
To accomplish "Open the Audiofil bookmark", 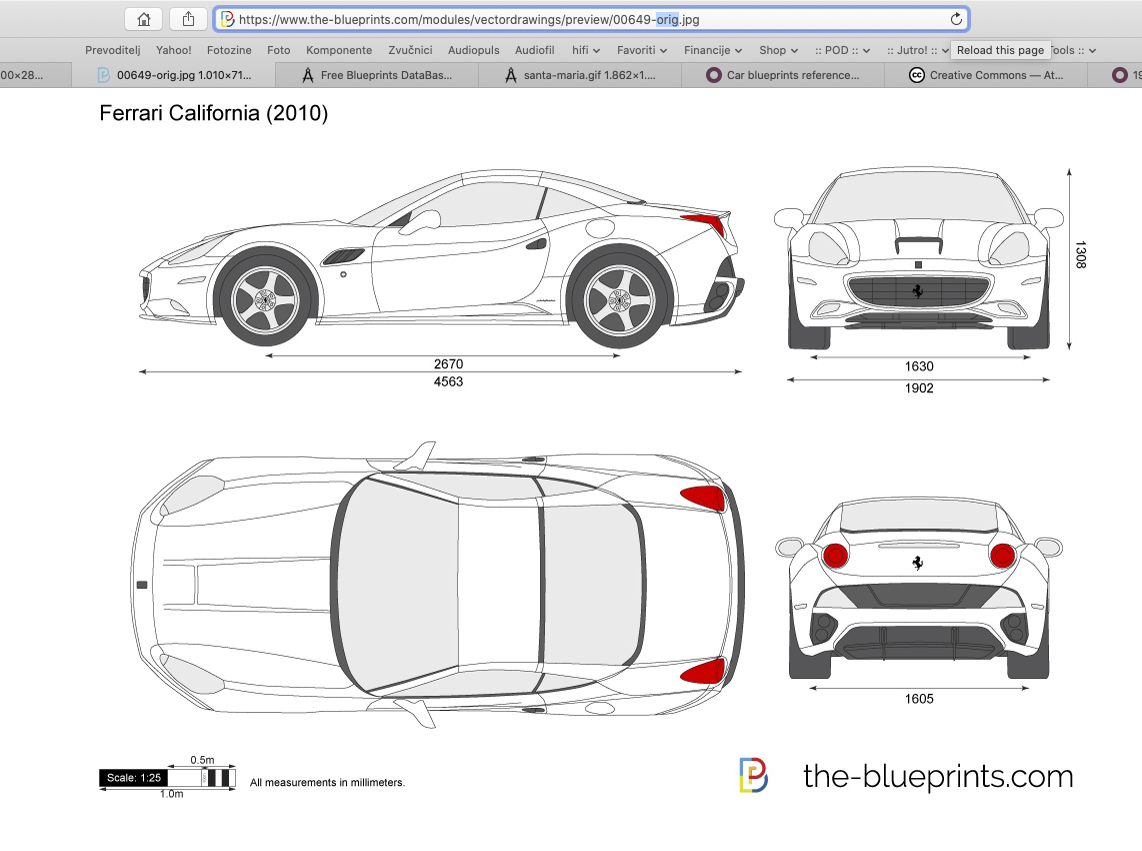I will point(535,50).
